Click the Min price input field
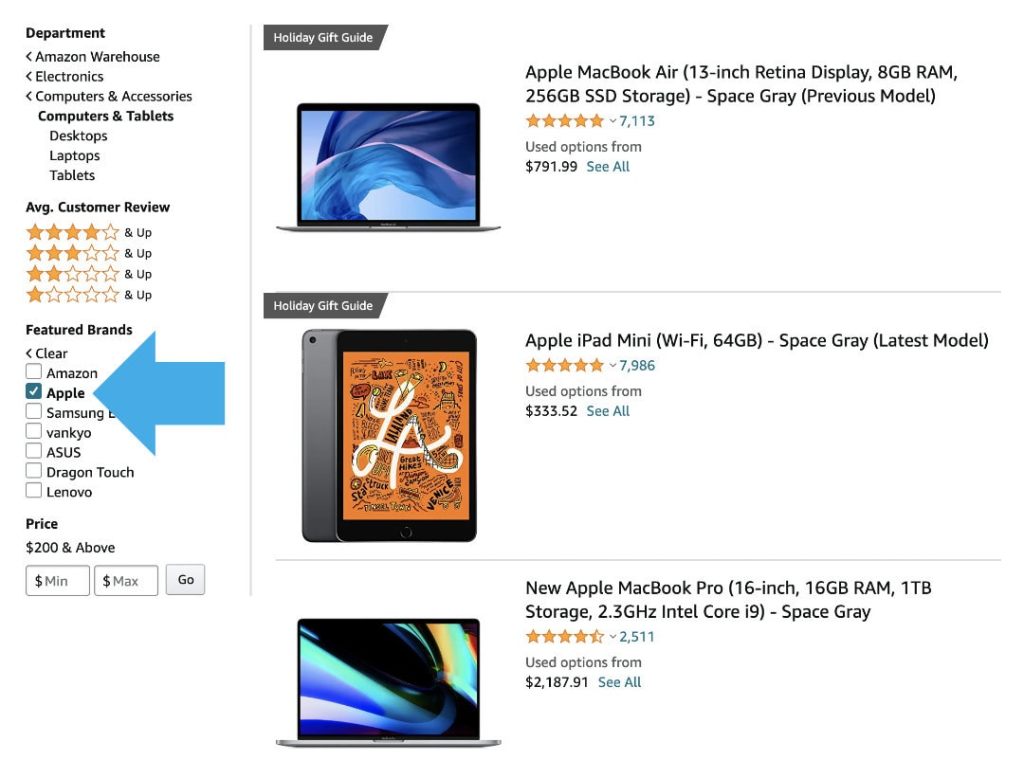The width and height of the screenshot is (1024, 778). tap(56, 579)
